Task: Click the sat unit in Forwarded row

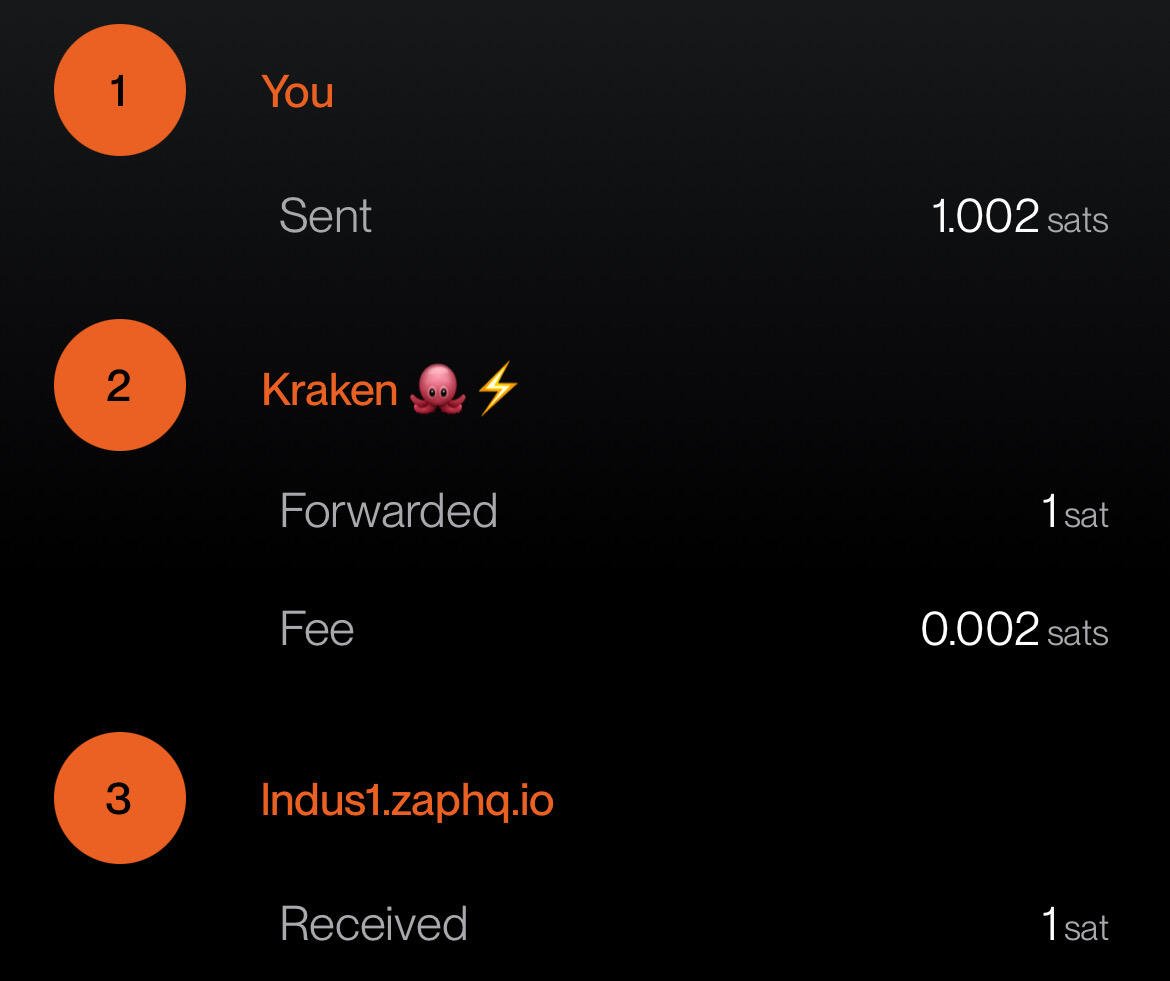Action: click(1086, 516)
